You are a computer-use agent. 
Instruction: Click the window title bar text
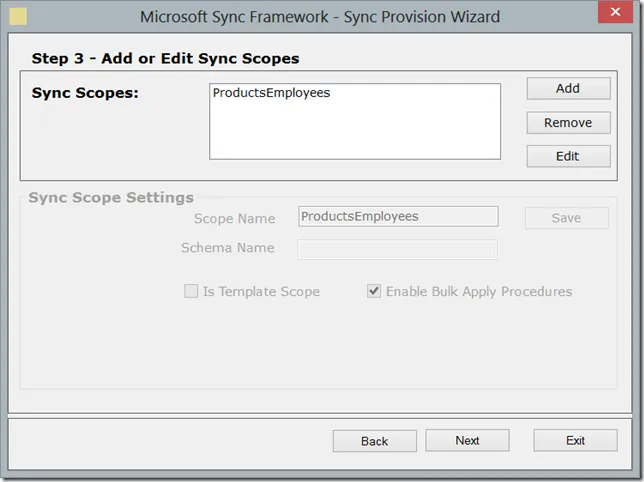(x=320, y=16)
